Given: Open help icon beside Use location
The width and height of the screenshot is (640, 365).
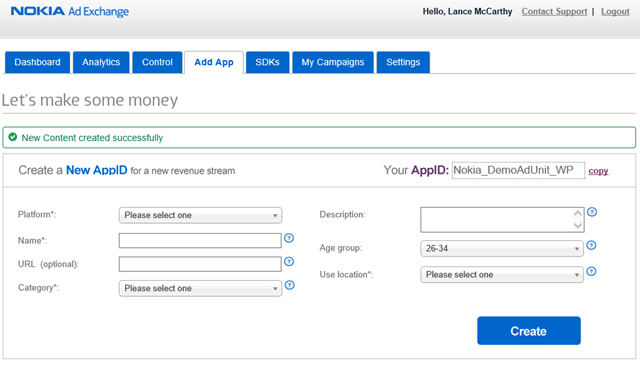Looking at the screenshot, I should pos(591,272).
